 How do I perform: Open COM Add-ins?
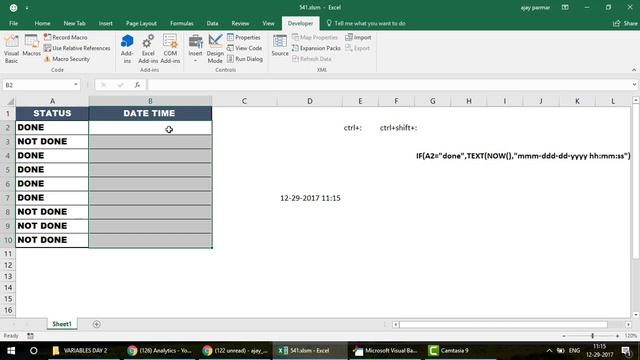coord(170,49)
